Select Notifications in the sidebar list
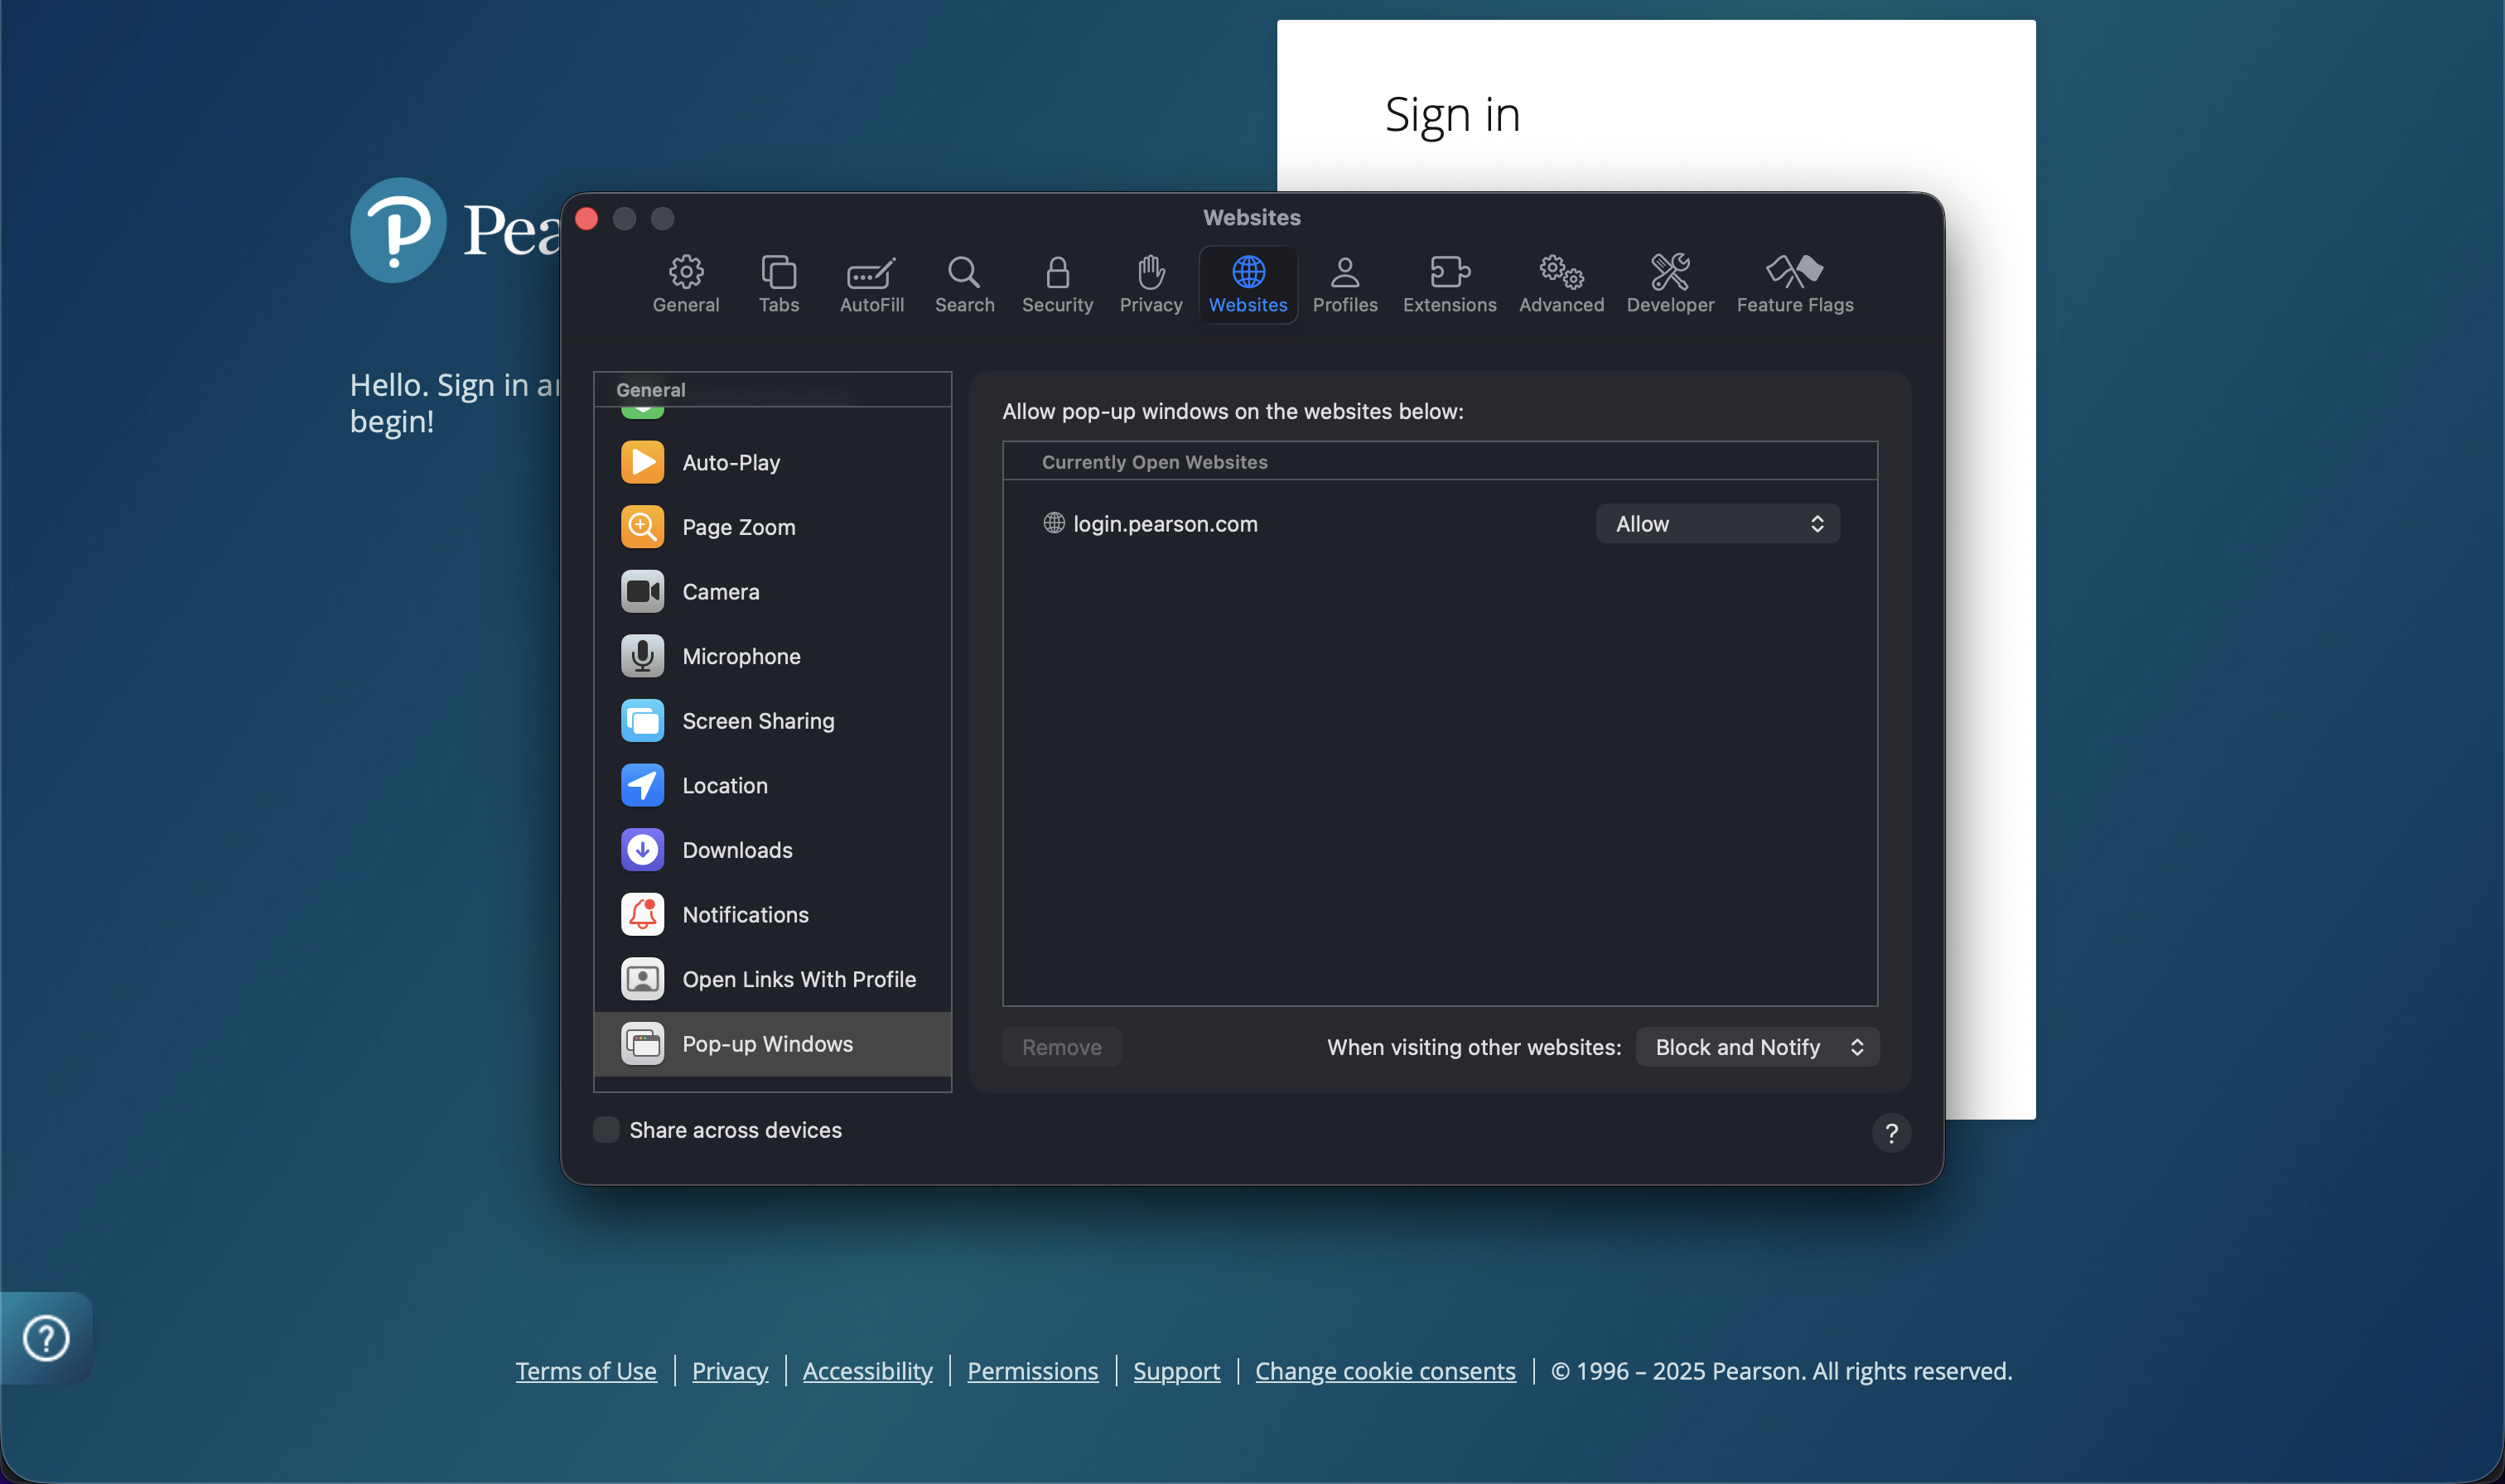The height and width of the screenshot is (1484, 2505). (x=744, y=915)
